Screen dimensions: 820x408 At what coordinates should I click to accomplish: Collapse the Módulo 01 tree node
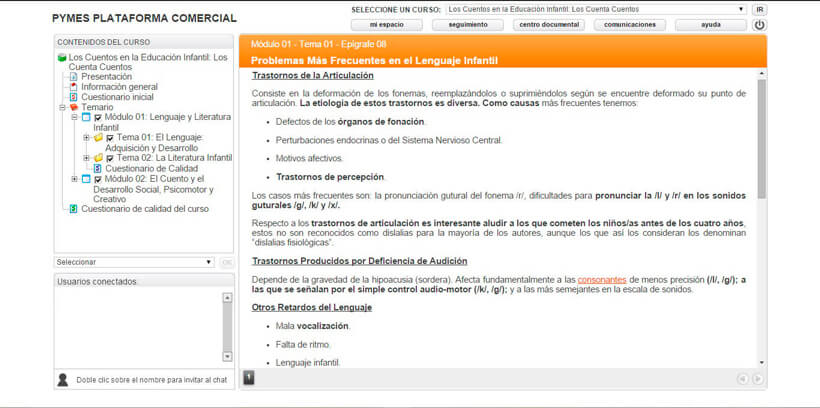[x=74, y=117]
